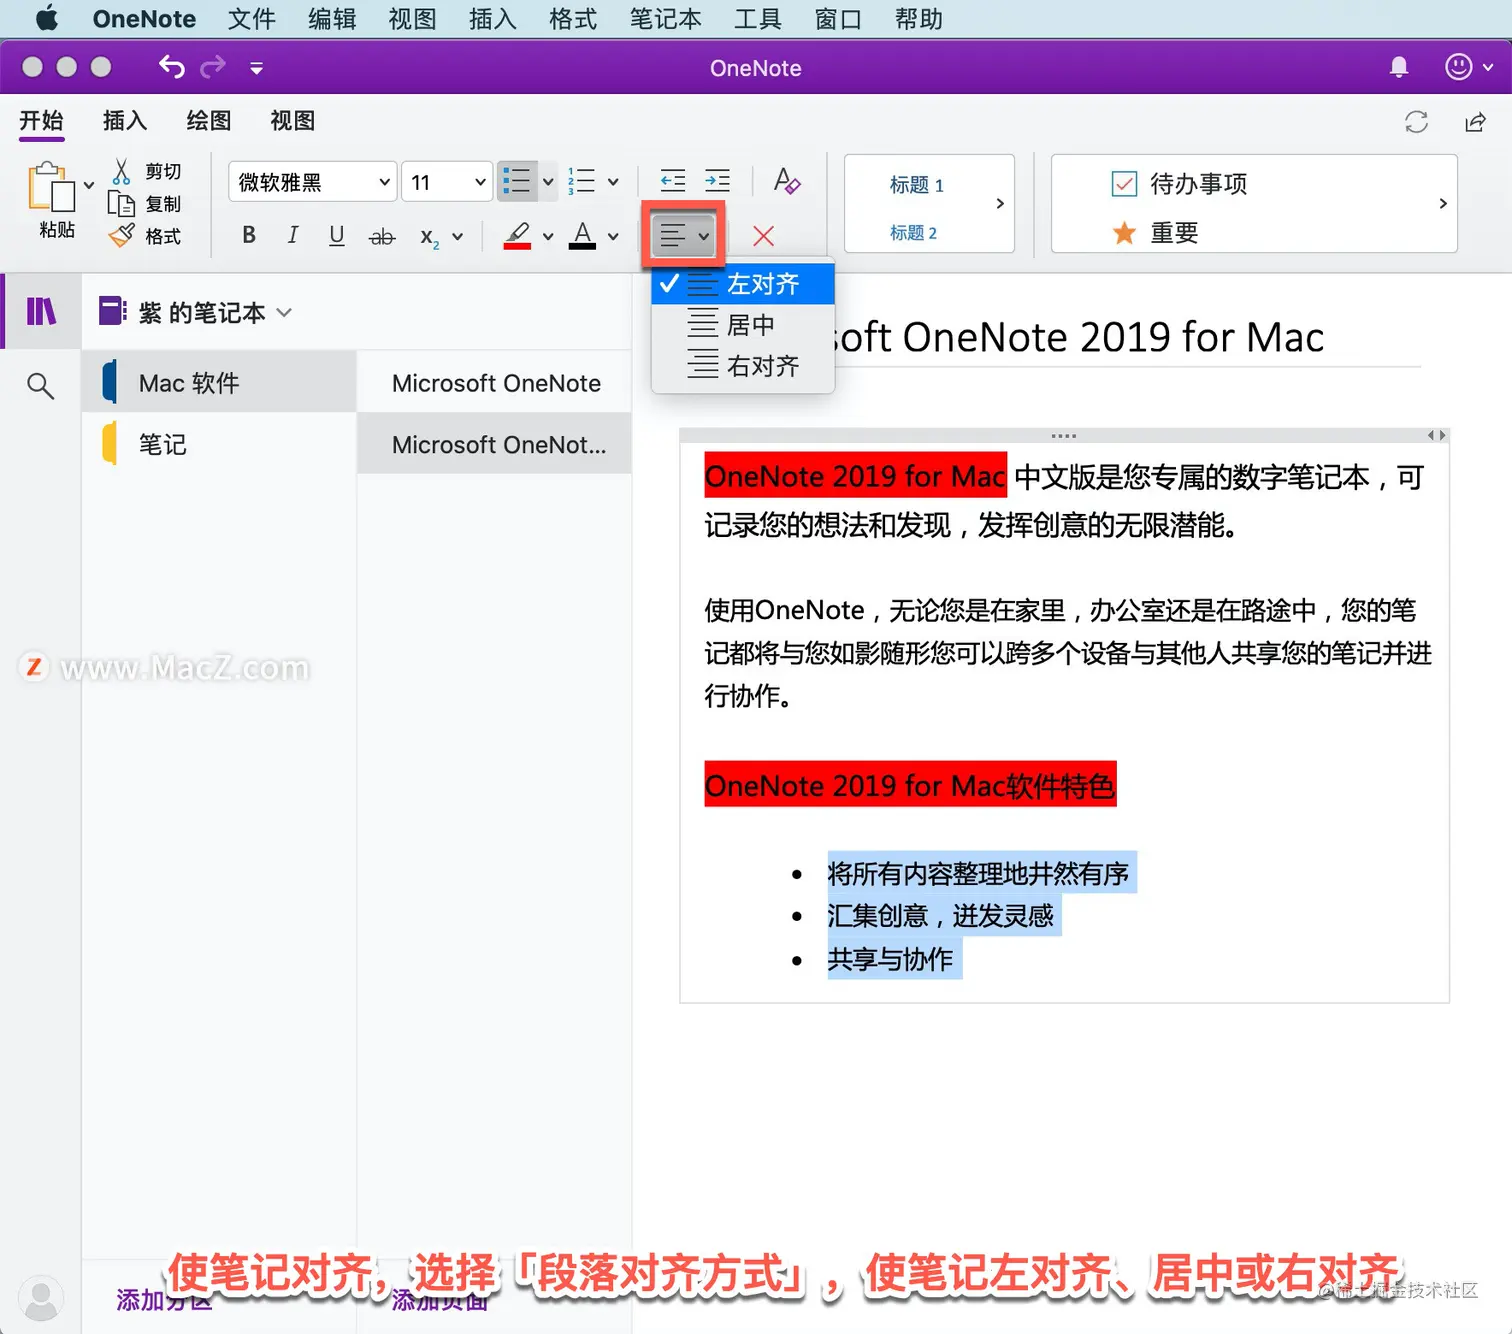Expand the bulleted list style dropdown

(x=548, y=182)
